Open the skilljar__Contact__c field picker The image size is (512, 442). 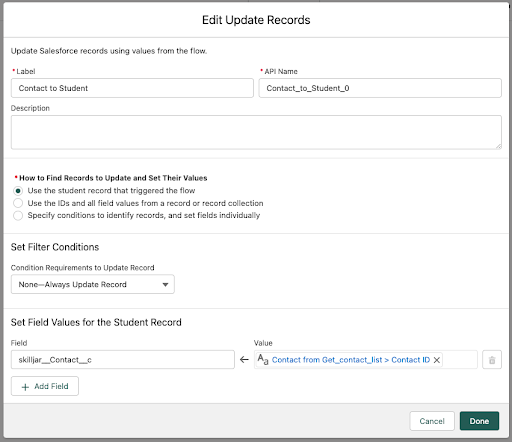coord(123,360)
